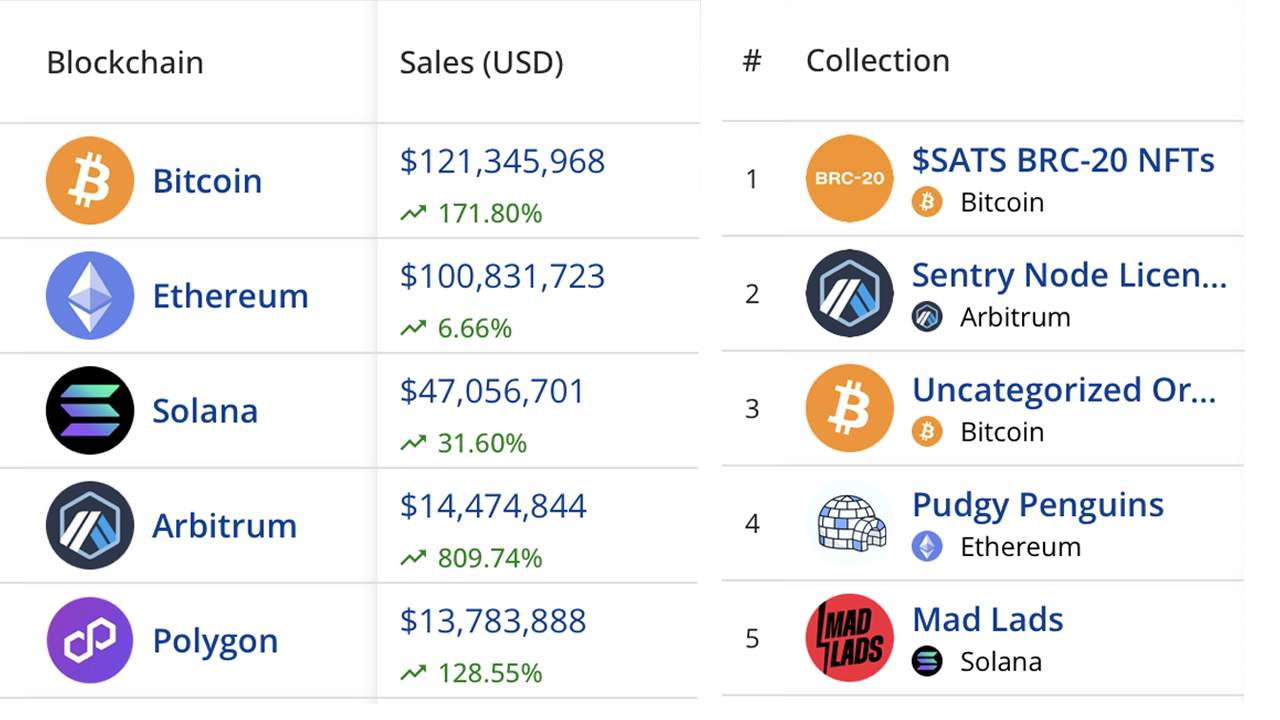1280x720 pixels.
Task: Select the Polygon purple icon
Action: pos(89,640)
